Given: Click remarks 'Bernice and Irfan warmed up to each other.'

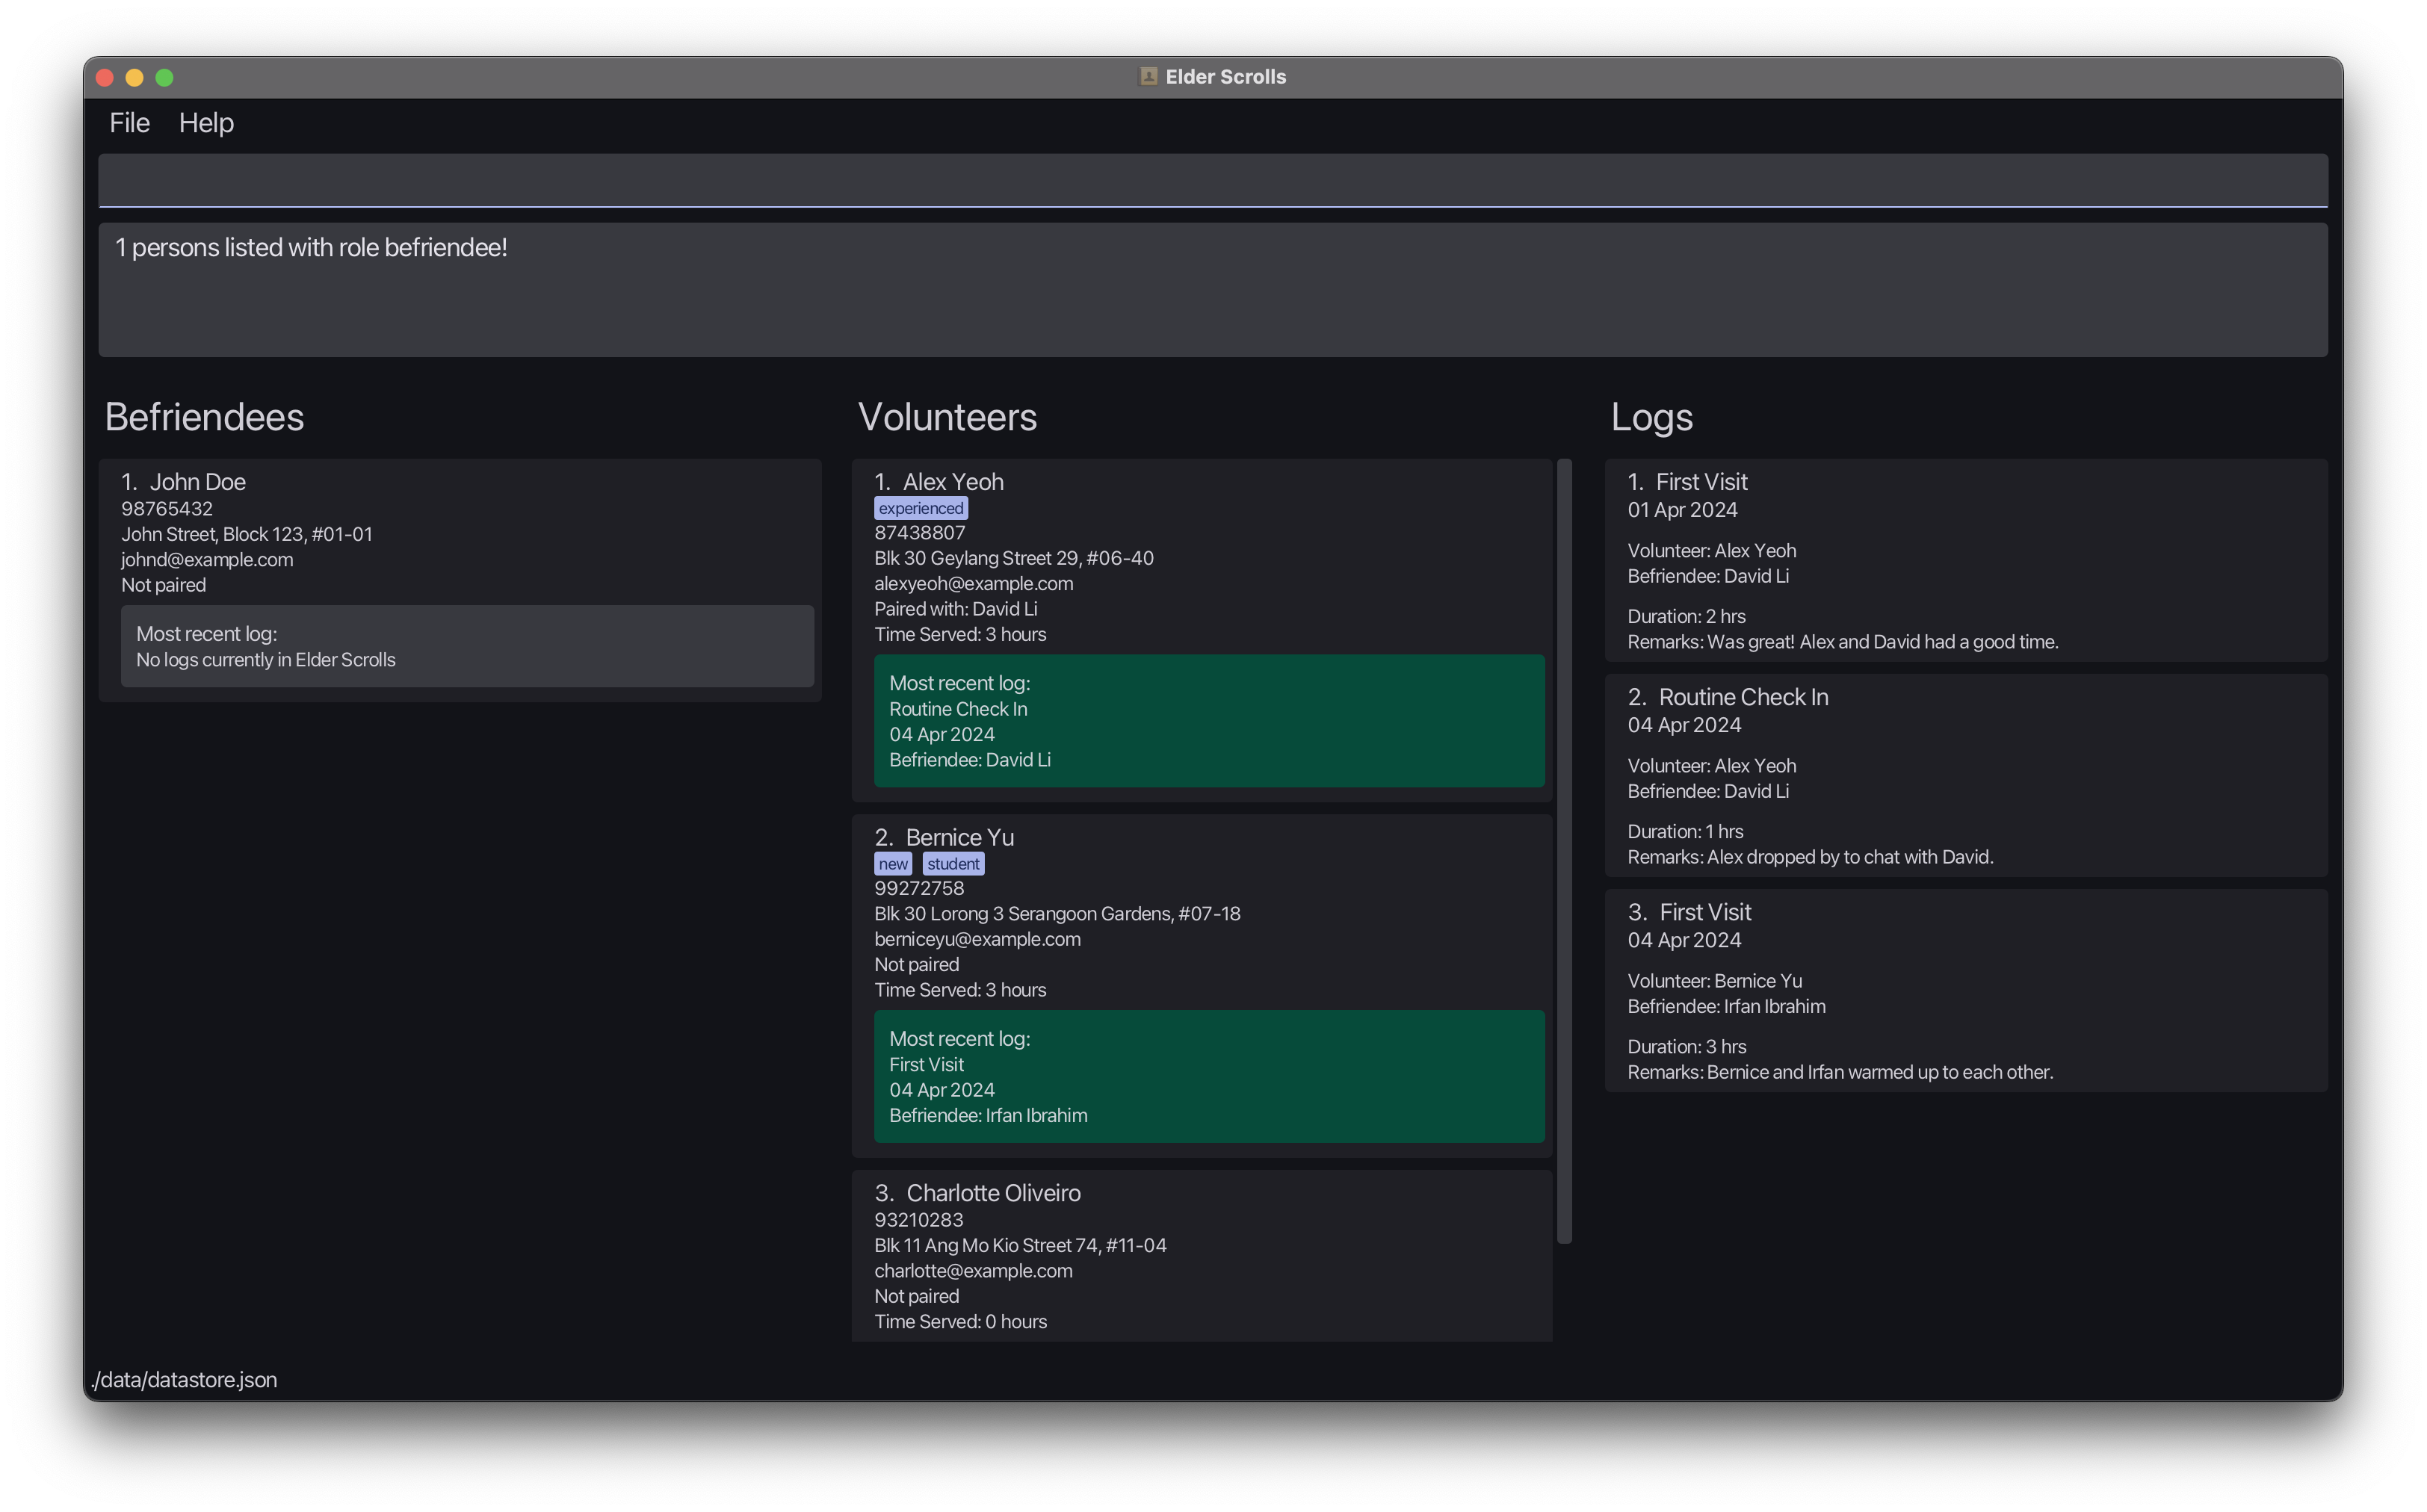Looking at the screenshot, I should 1880,1071.
